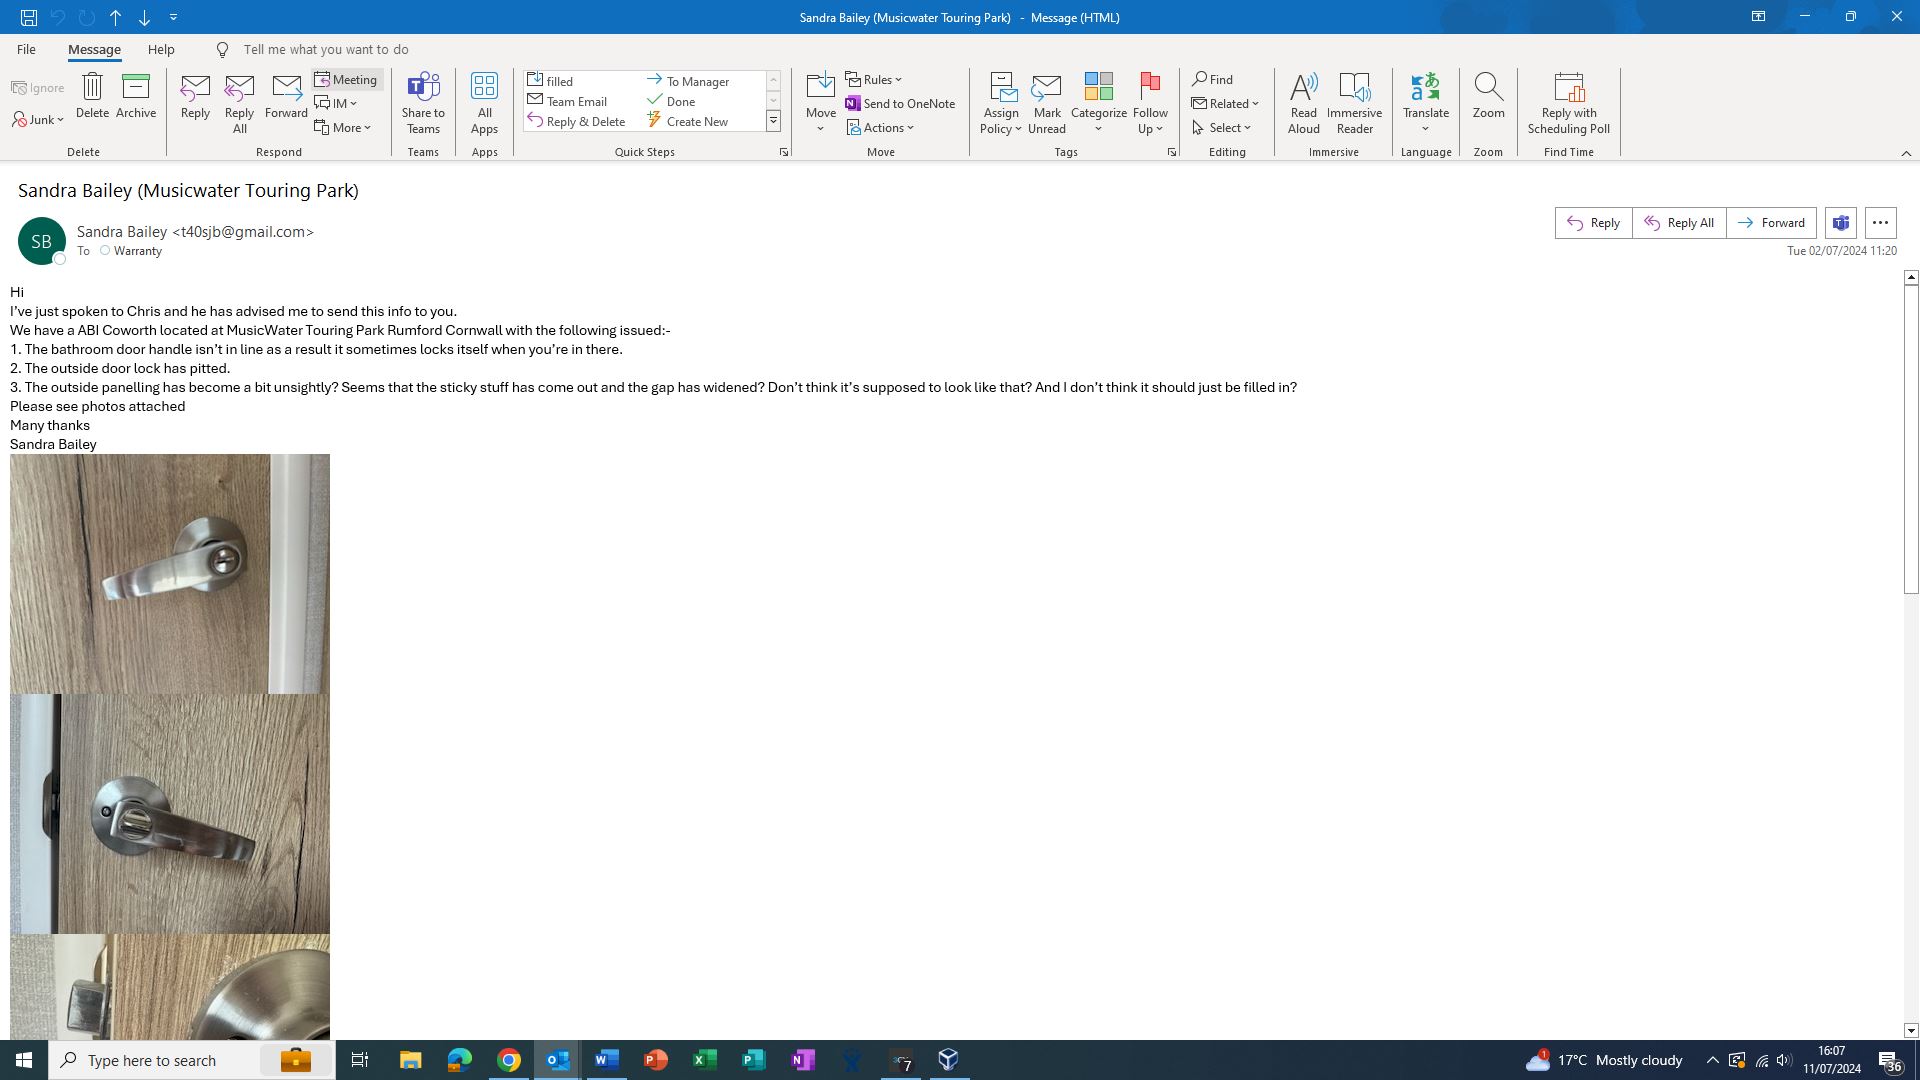Send the email to OneNote
This screenshot has height=1080, width=1920.
[x=900, y=103]
